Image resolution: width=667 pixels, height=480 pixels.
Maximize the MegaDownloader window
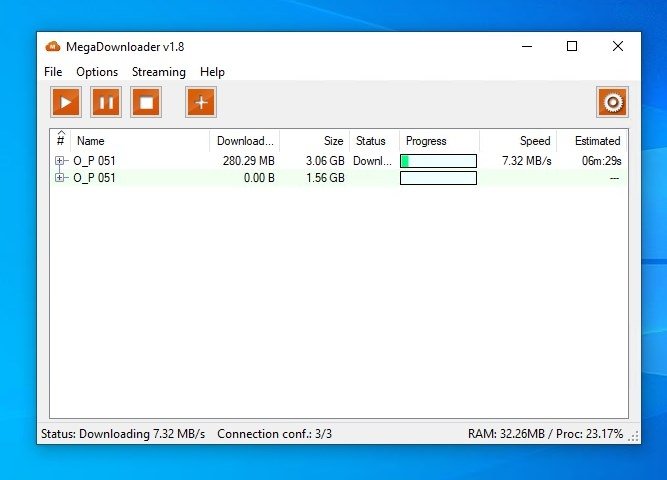click(572, 46)
